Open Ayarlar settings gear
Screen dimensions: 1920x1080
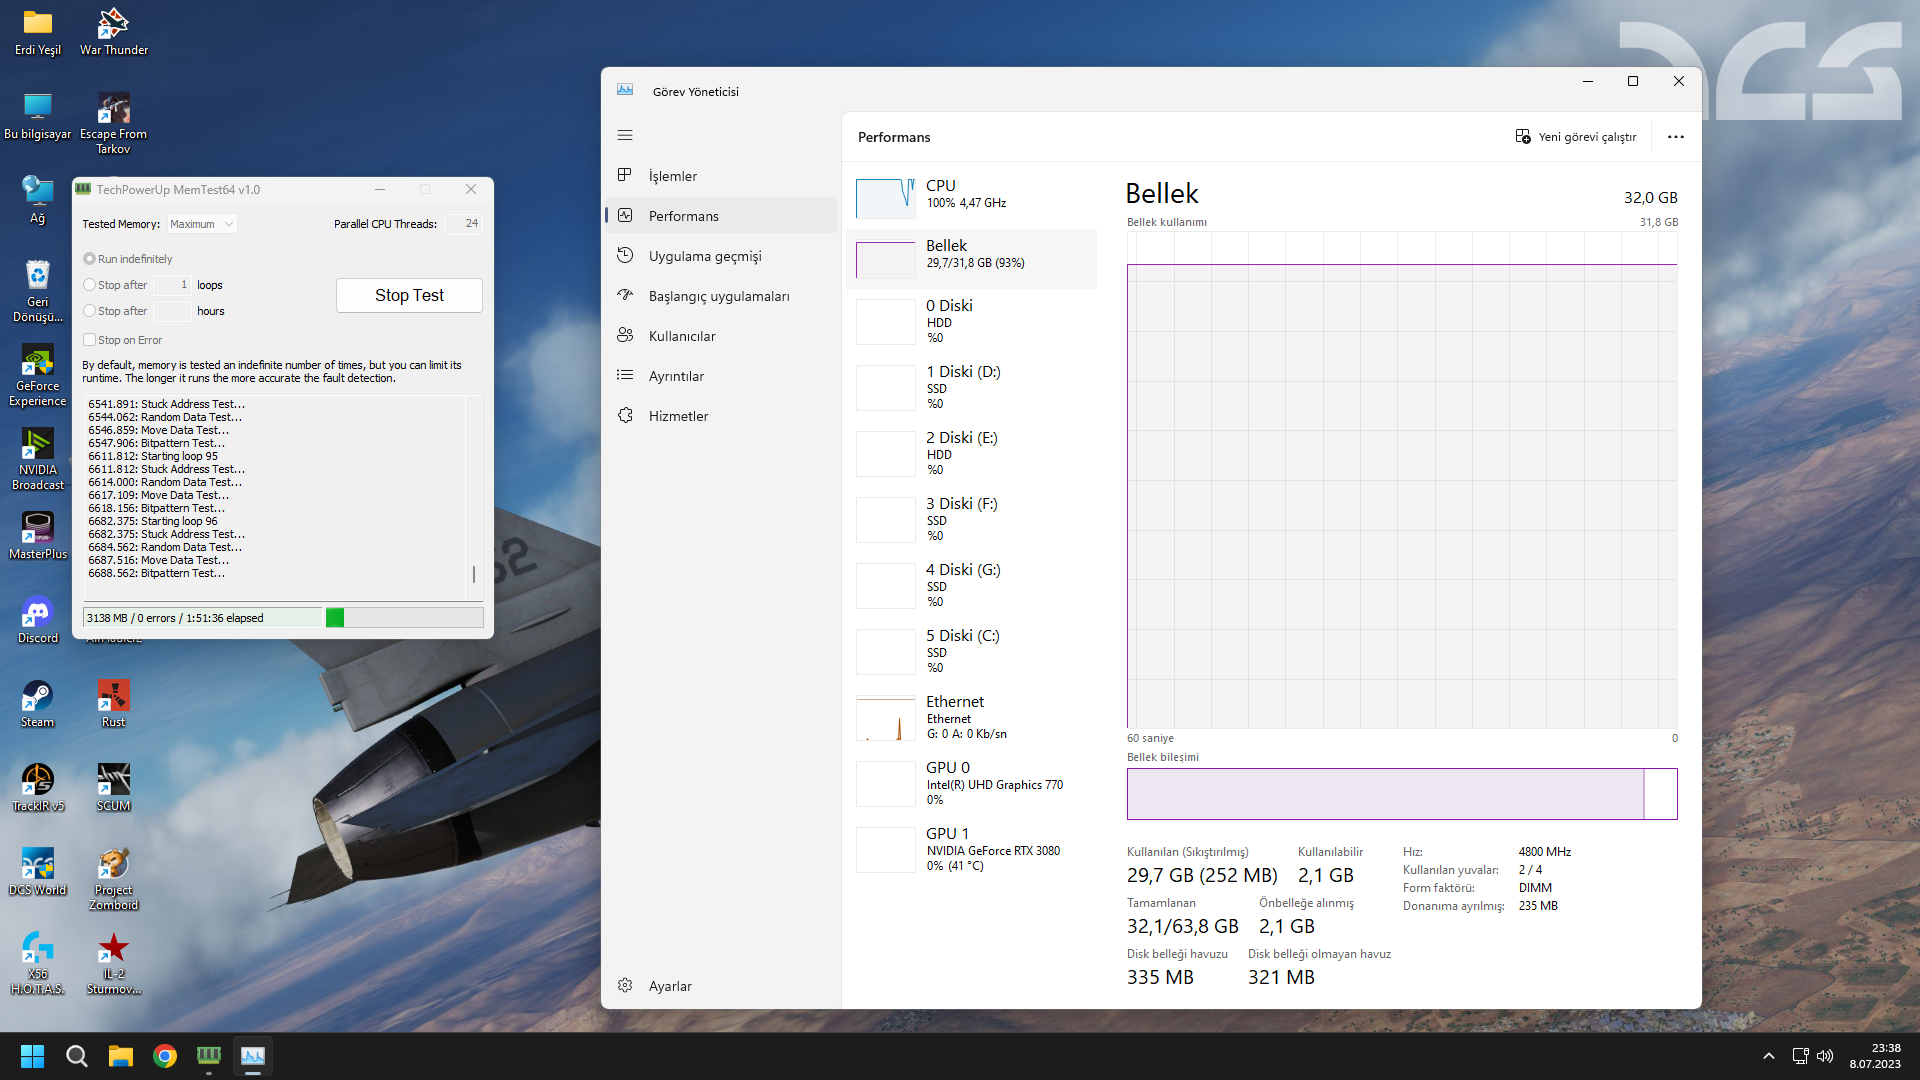tap(625, 985)
